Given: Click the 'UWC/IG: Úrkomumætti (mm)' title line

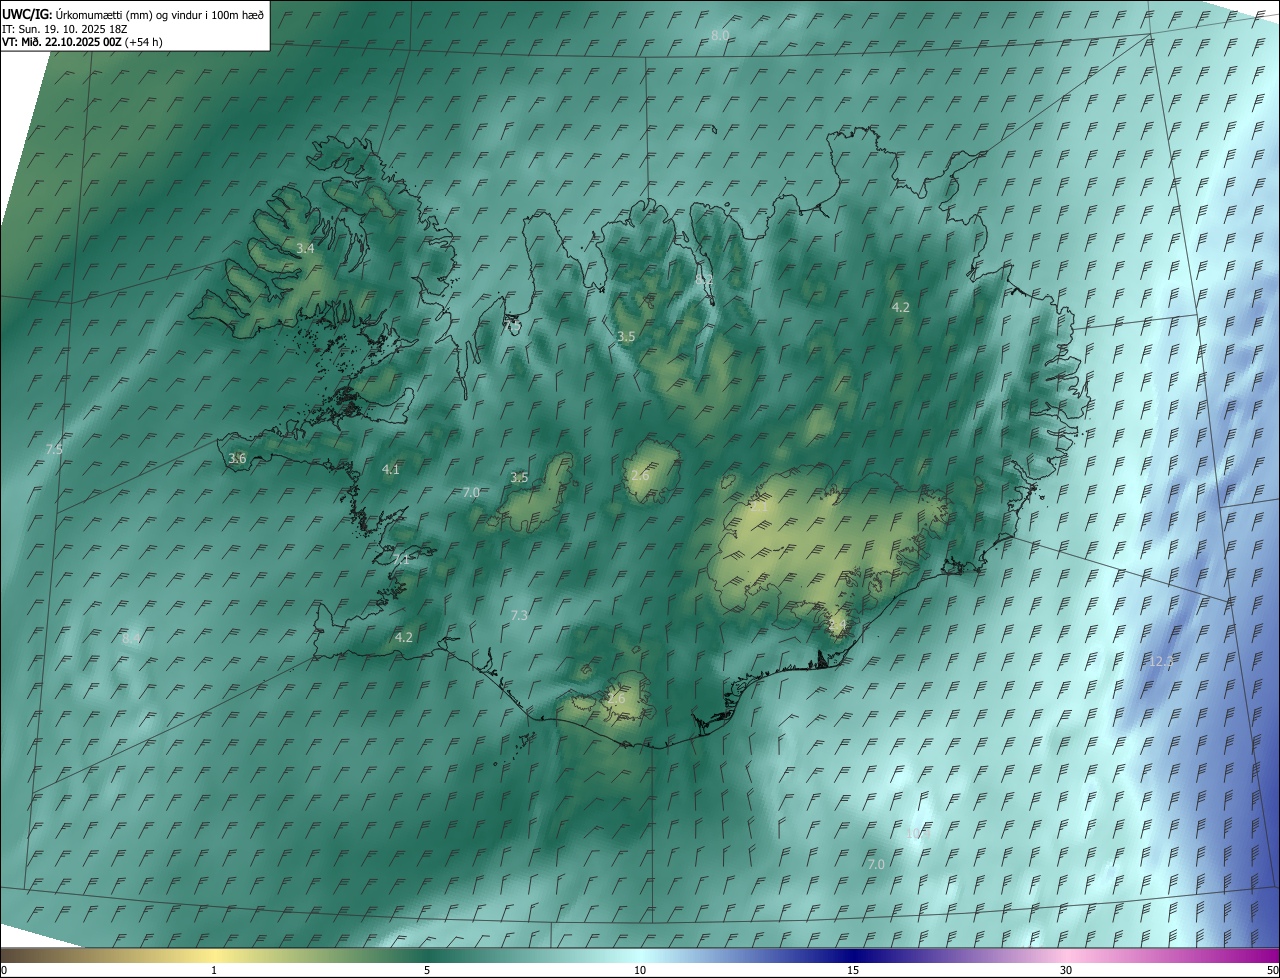Looking at the screenshot, I should coord(133,14).
